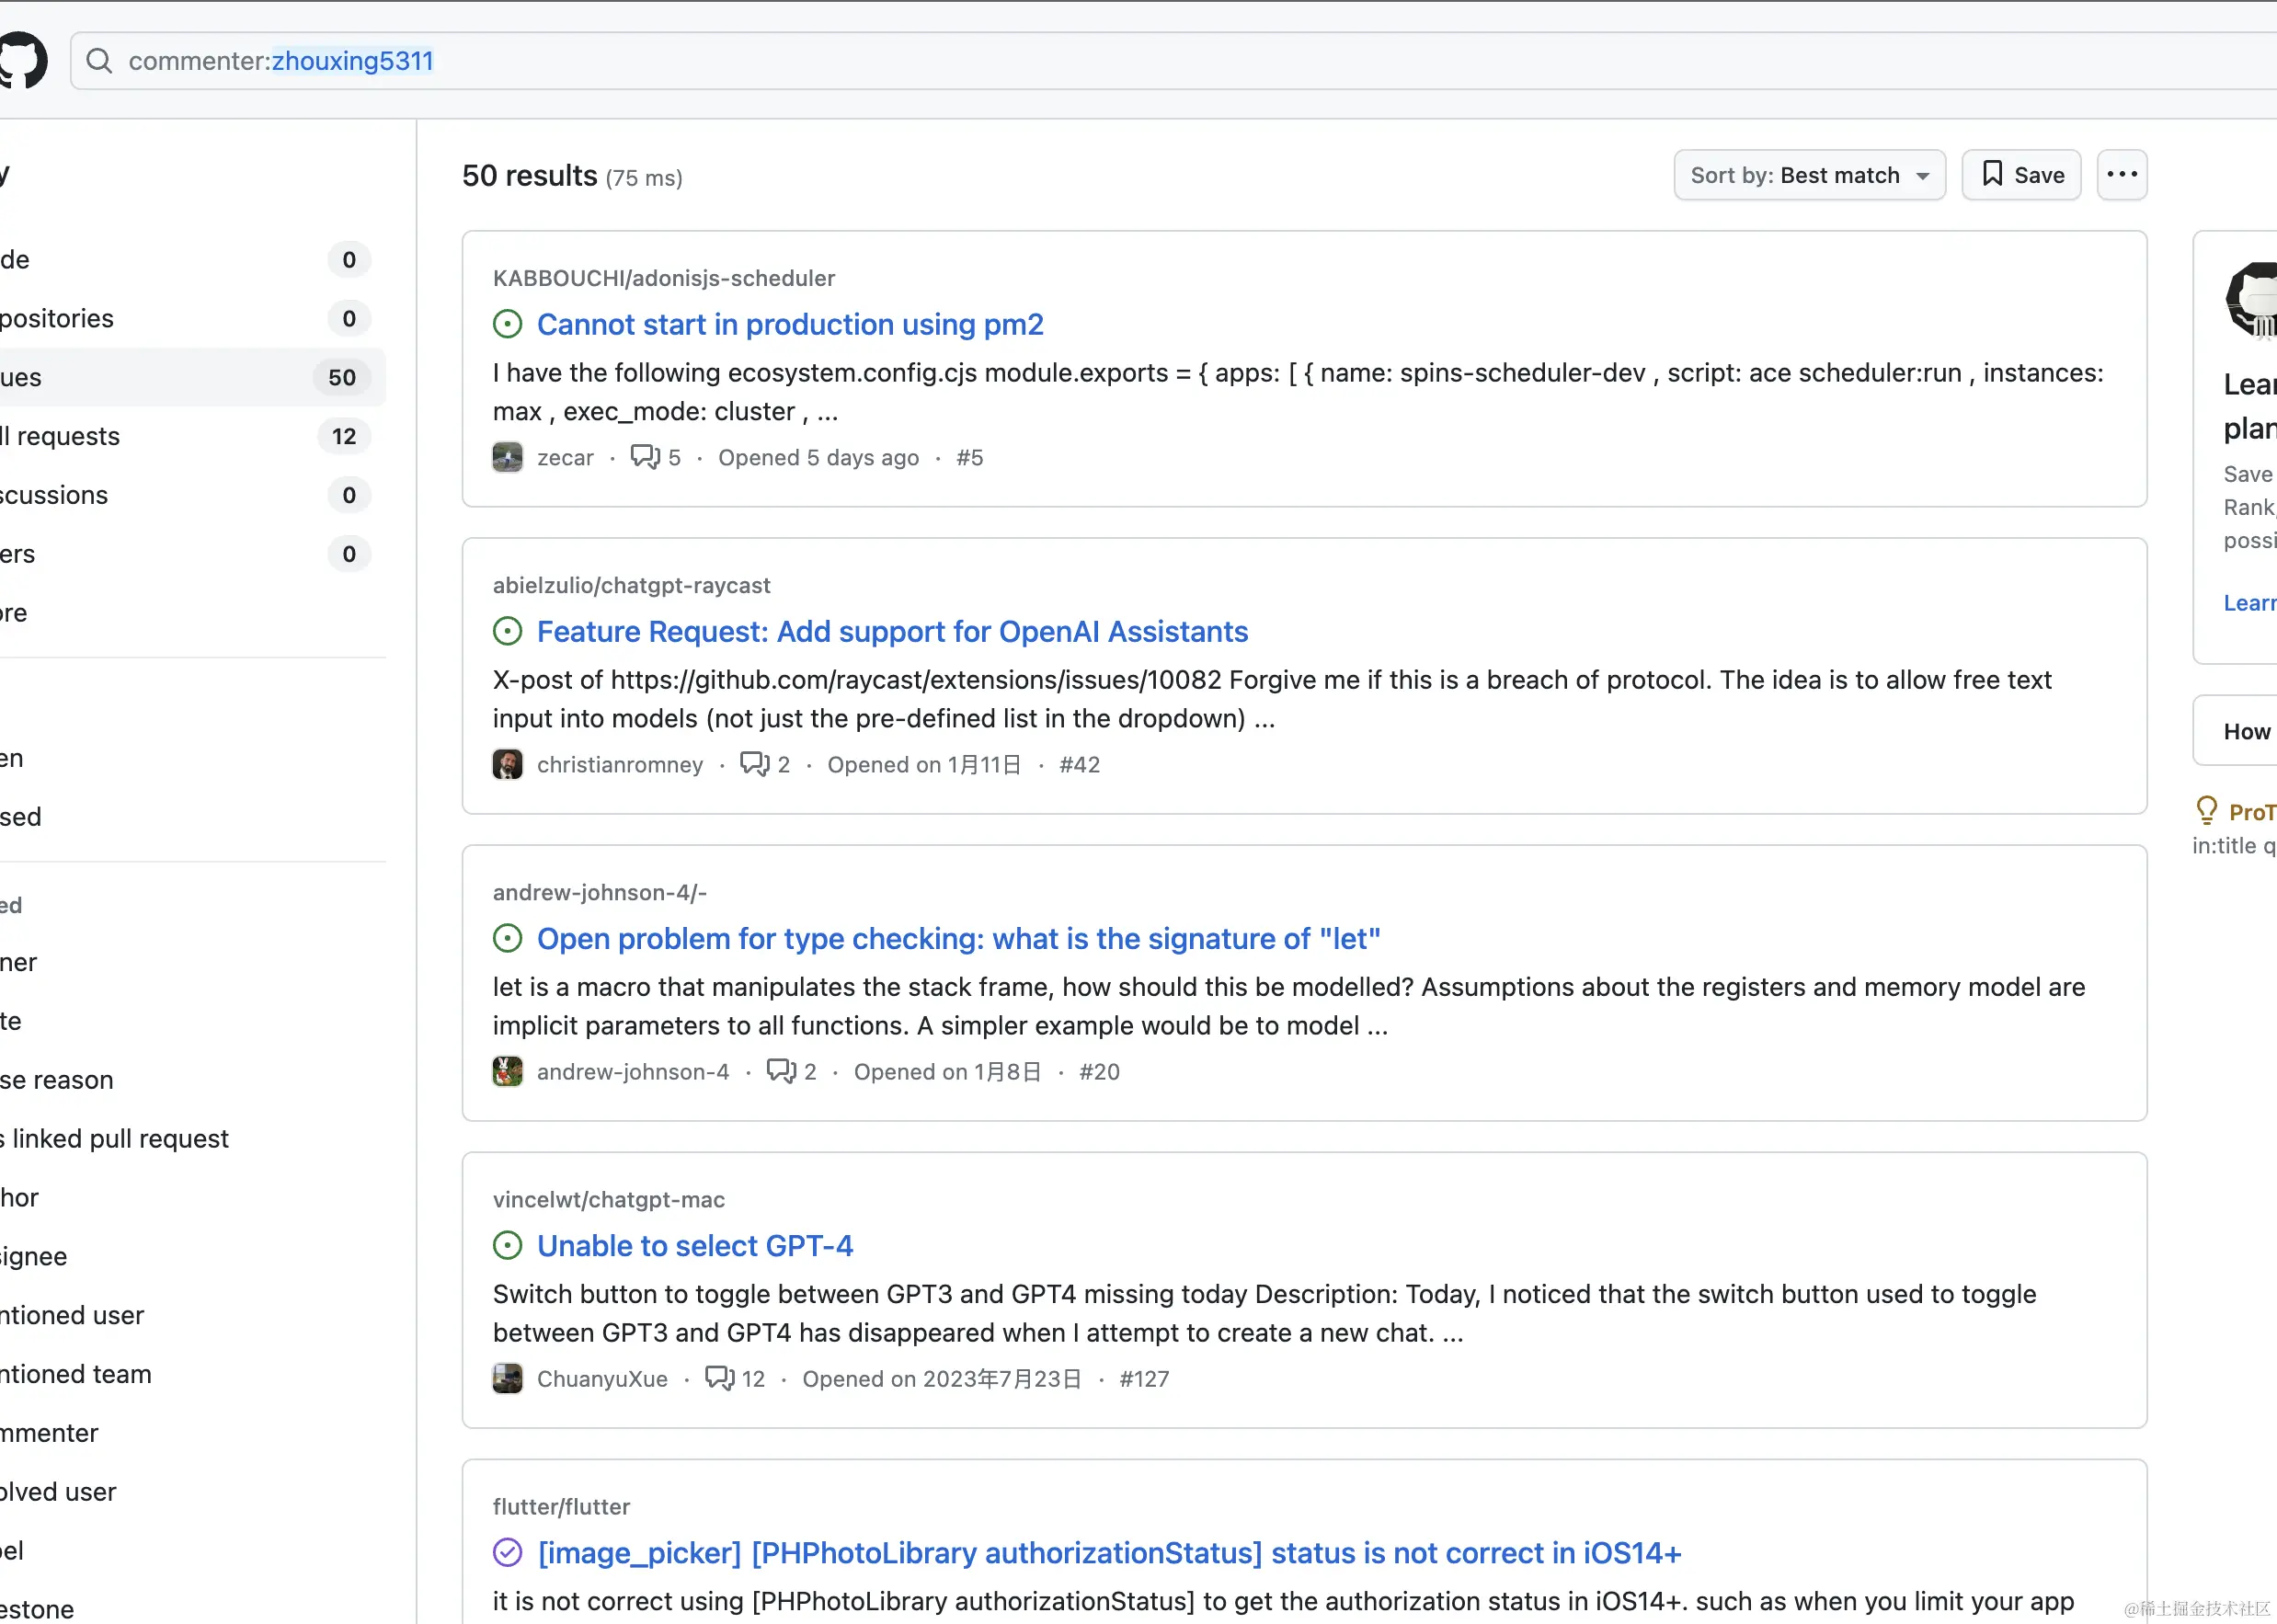Click comment icon on issue #20
This screenshot has width=2277, height=1624.
782,1071
